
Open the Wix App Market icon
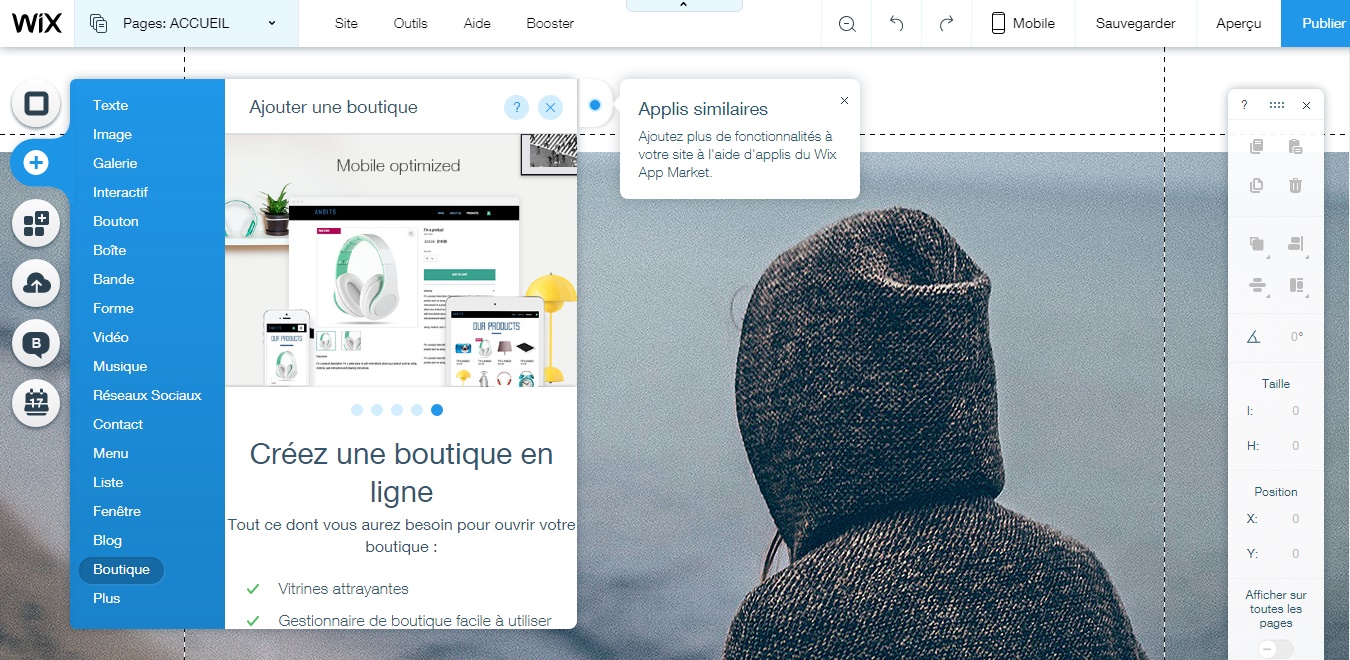click(x=37, y=223)
